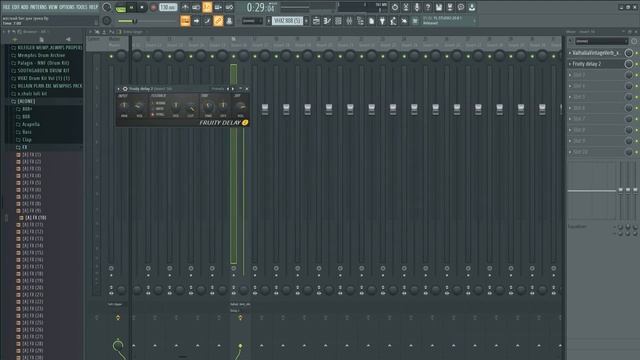Viewport: 640px width, 360px height.
Task: Click the Record button
Action: [x=153, y=7]
